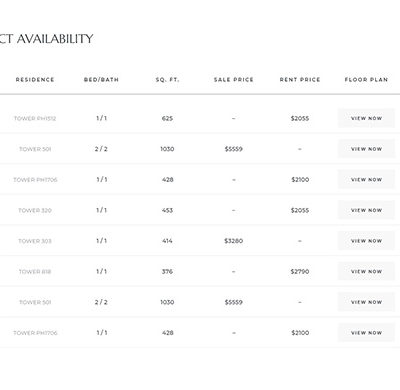
Task: Click the Floor Plan column header
Action: [366, 80]
